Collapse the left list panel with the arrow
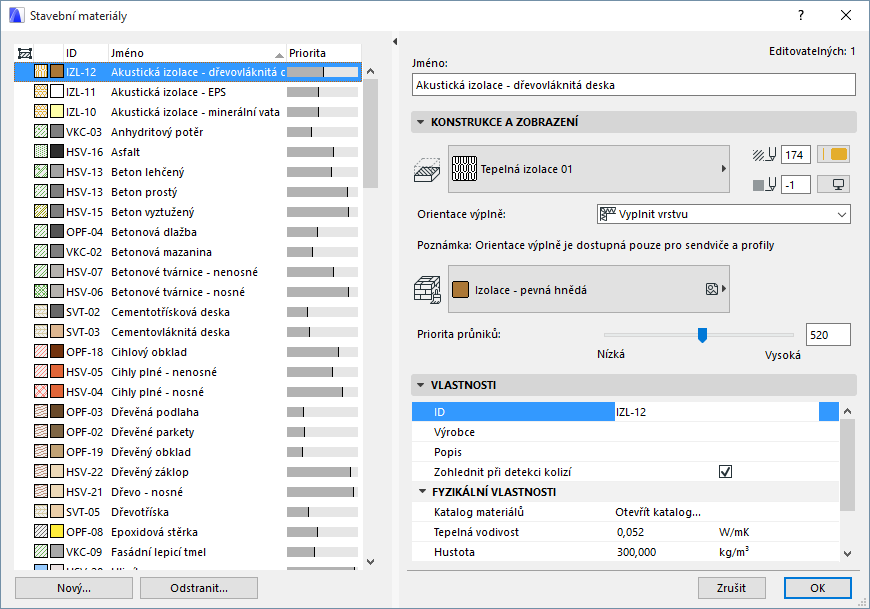 click(x=394, y=42)
